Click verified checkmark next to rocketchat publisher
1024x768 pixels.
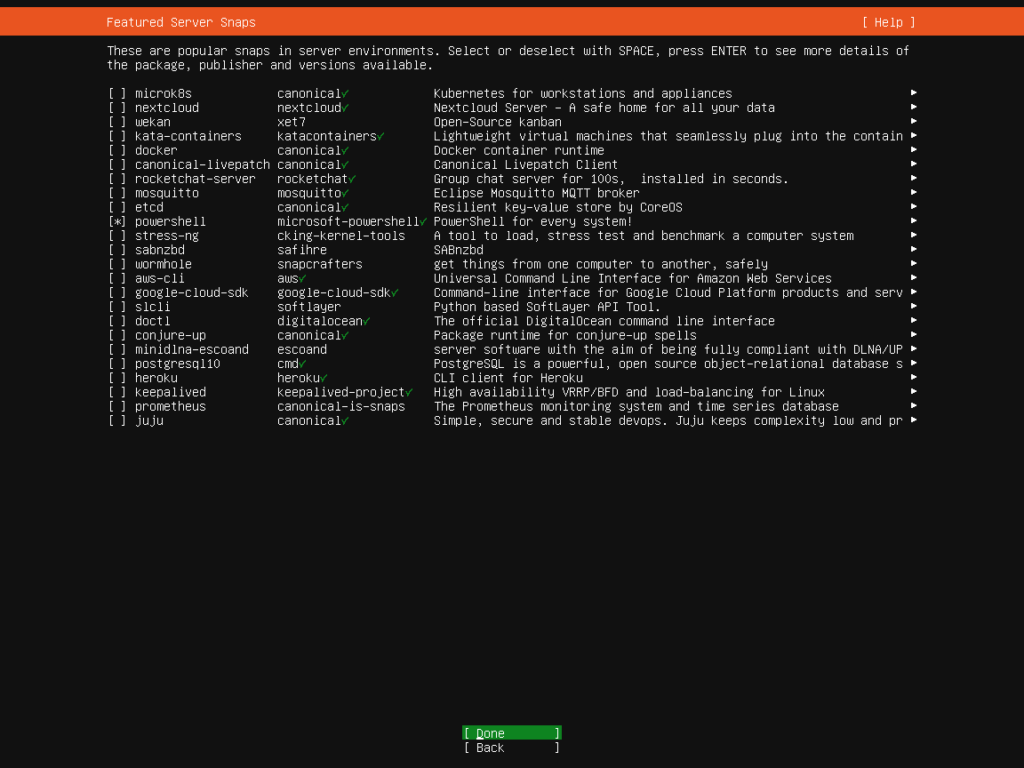pyautogui.click(x=352, y=179)
